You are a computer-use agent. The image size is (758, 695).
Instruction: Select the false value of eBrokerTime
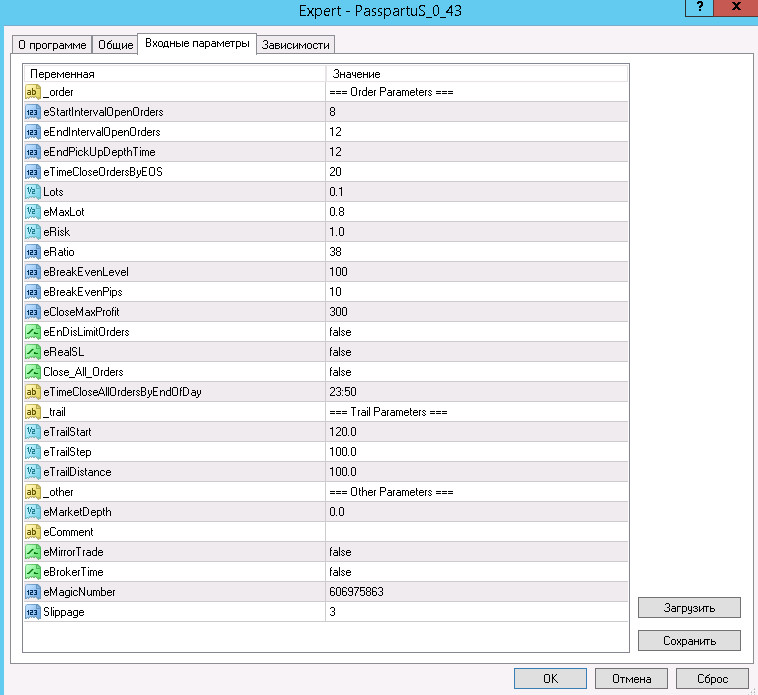pos(340,572)
